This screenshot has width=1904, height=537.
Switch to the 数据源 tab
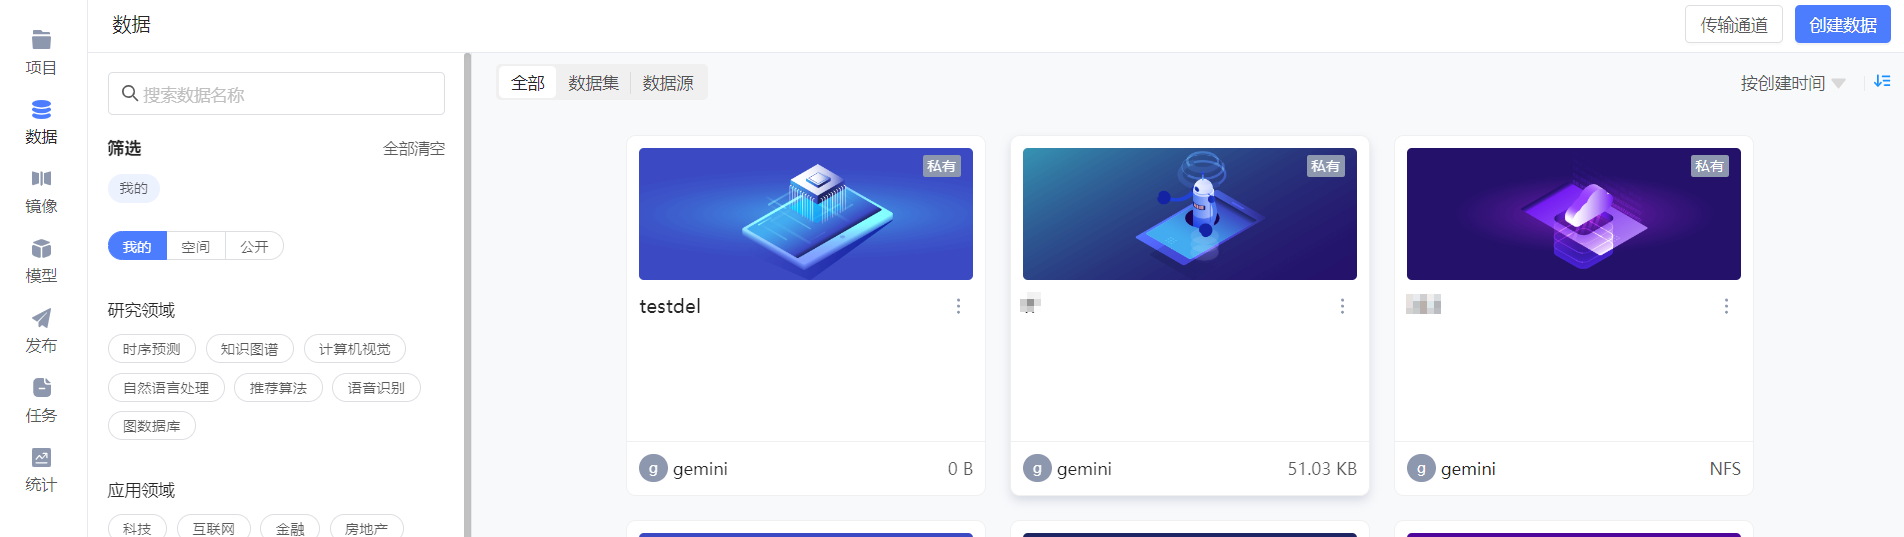[x=668, y=83]
